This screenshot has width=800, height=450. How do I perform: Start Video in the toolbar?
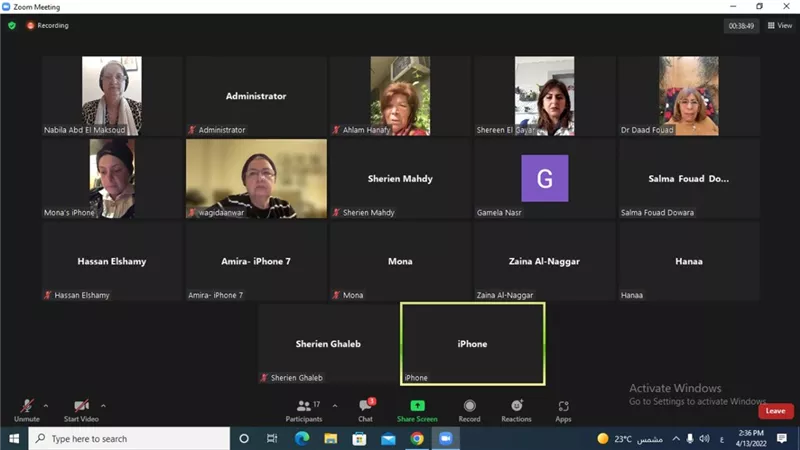81,410
